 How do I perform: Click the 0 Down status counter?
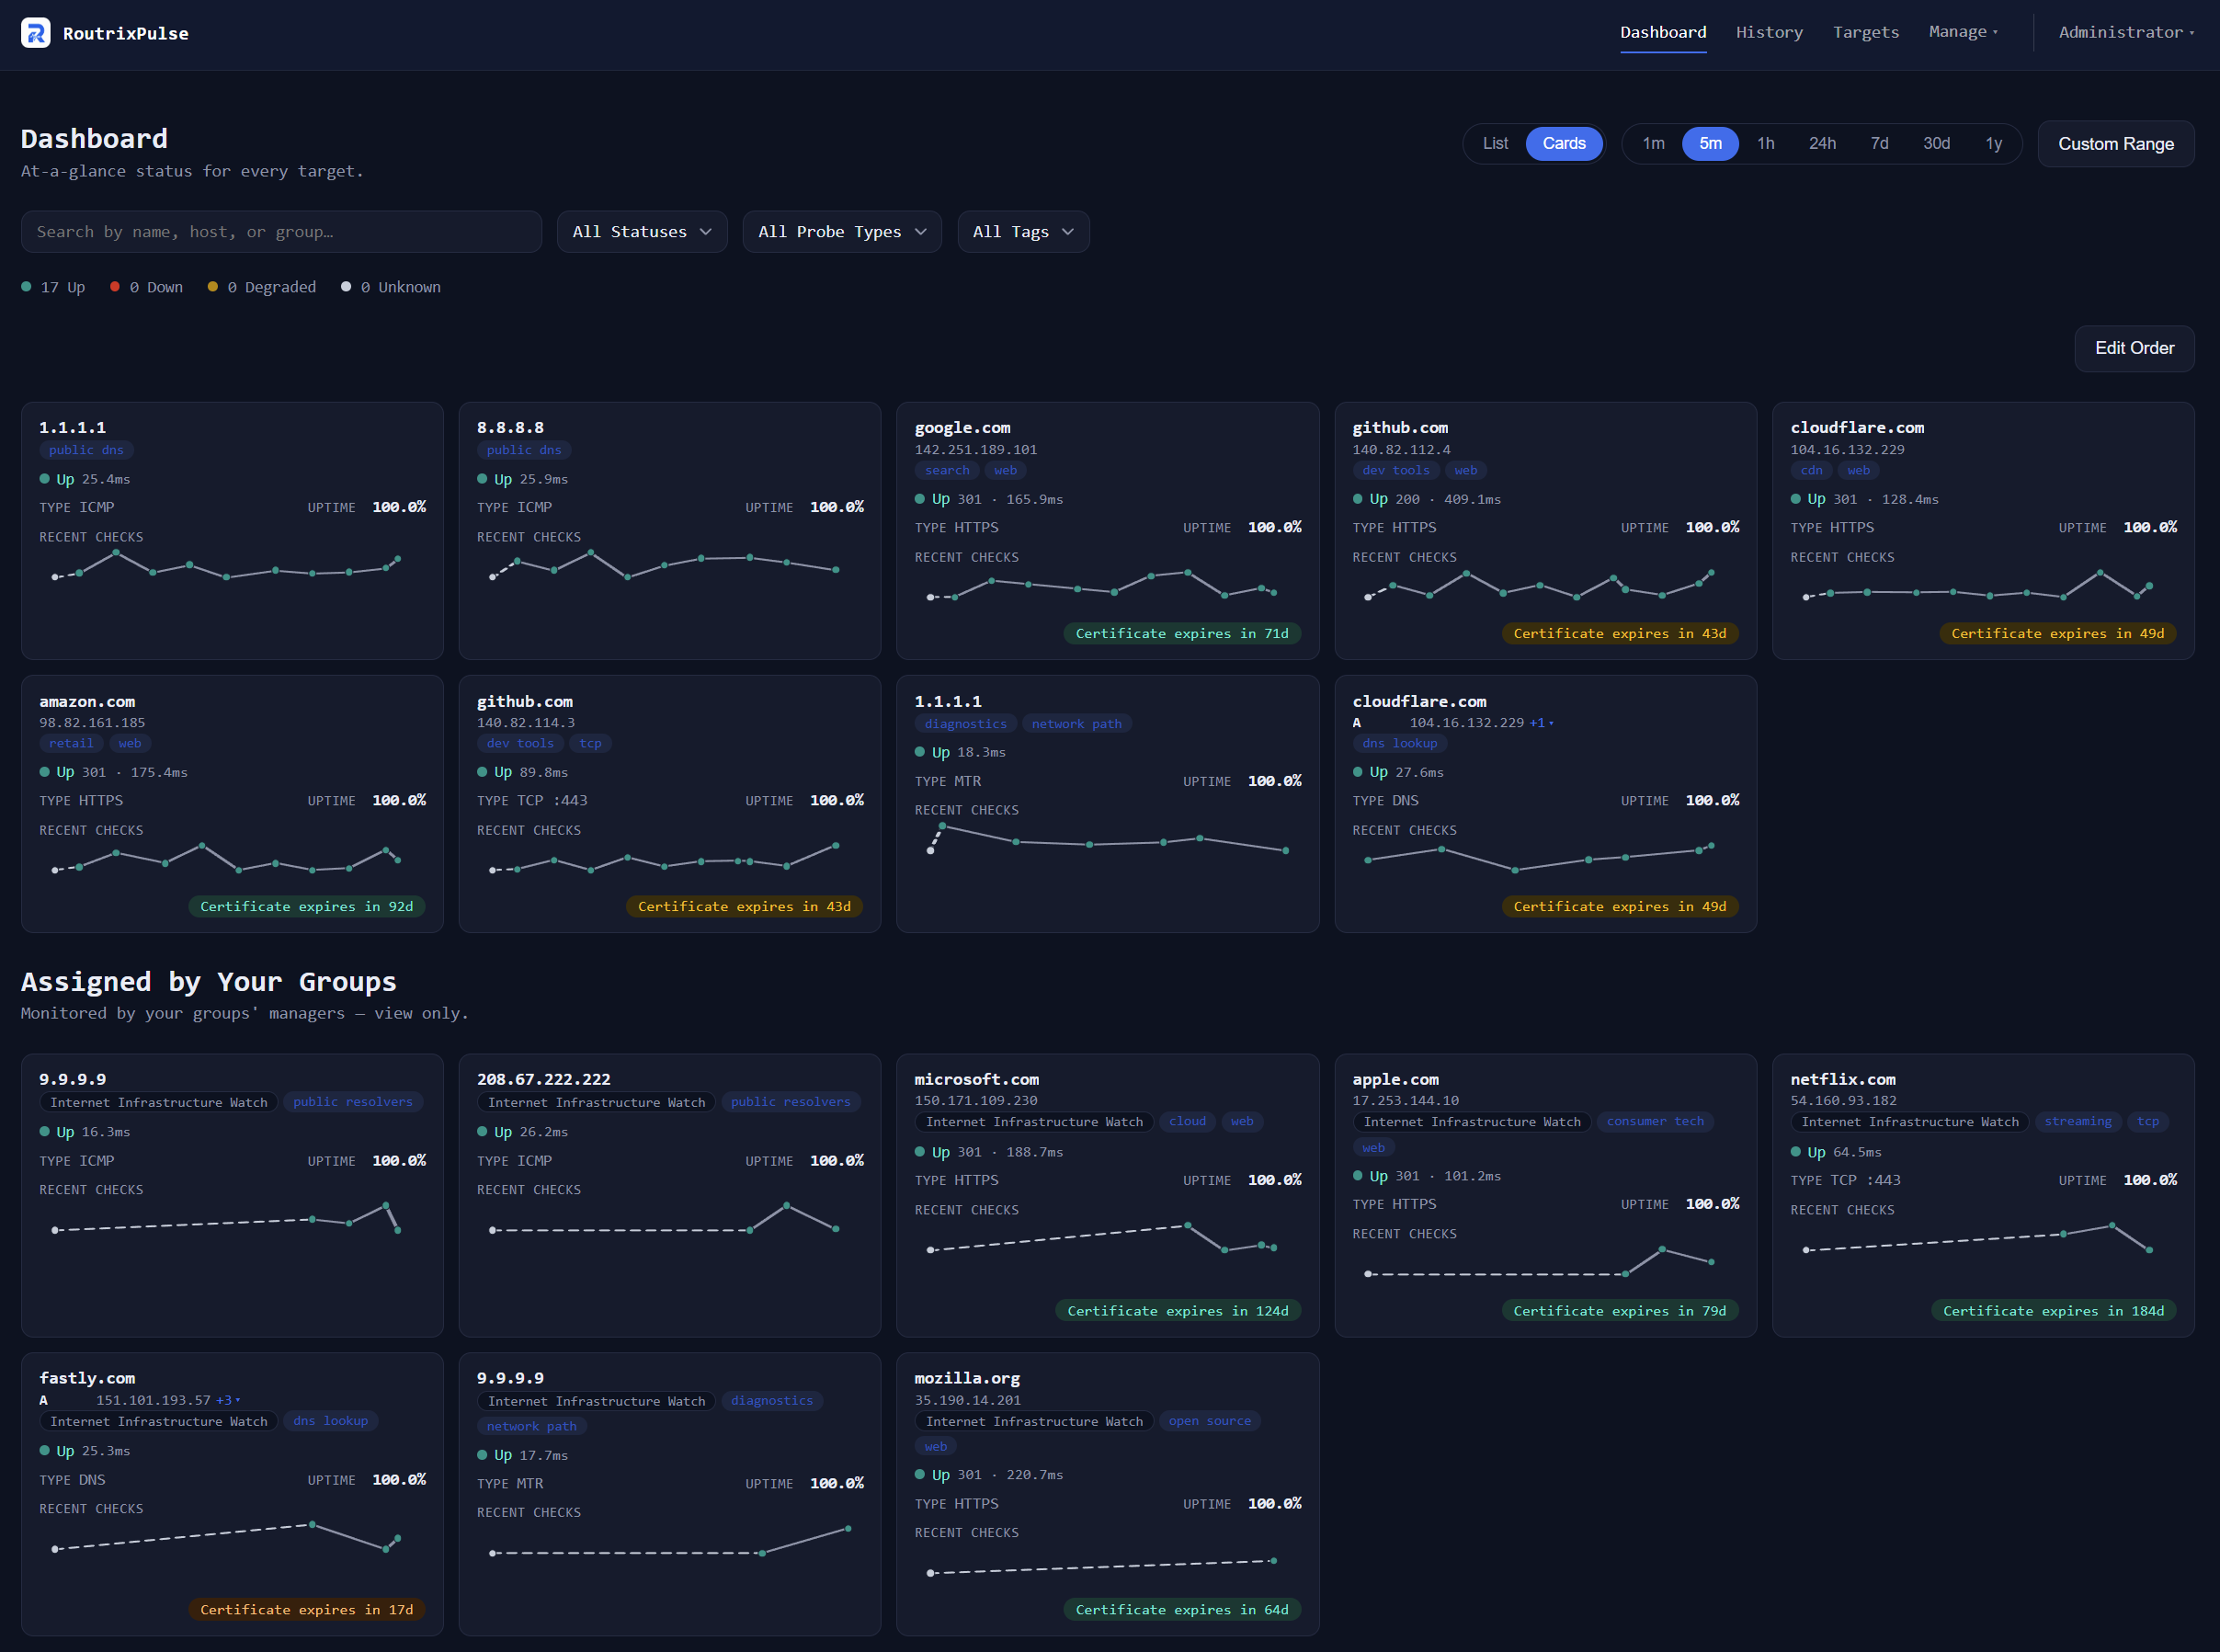(x=147, y=287)
